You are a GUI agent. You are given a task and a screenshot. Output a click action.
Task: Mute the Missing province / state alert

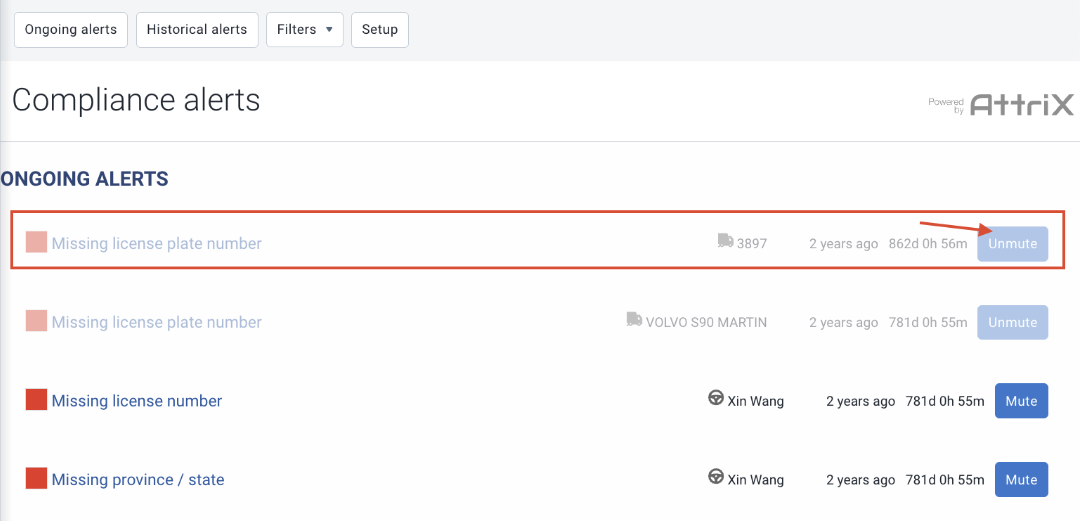click(1021, 480)
